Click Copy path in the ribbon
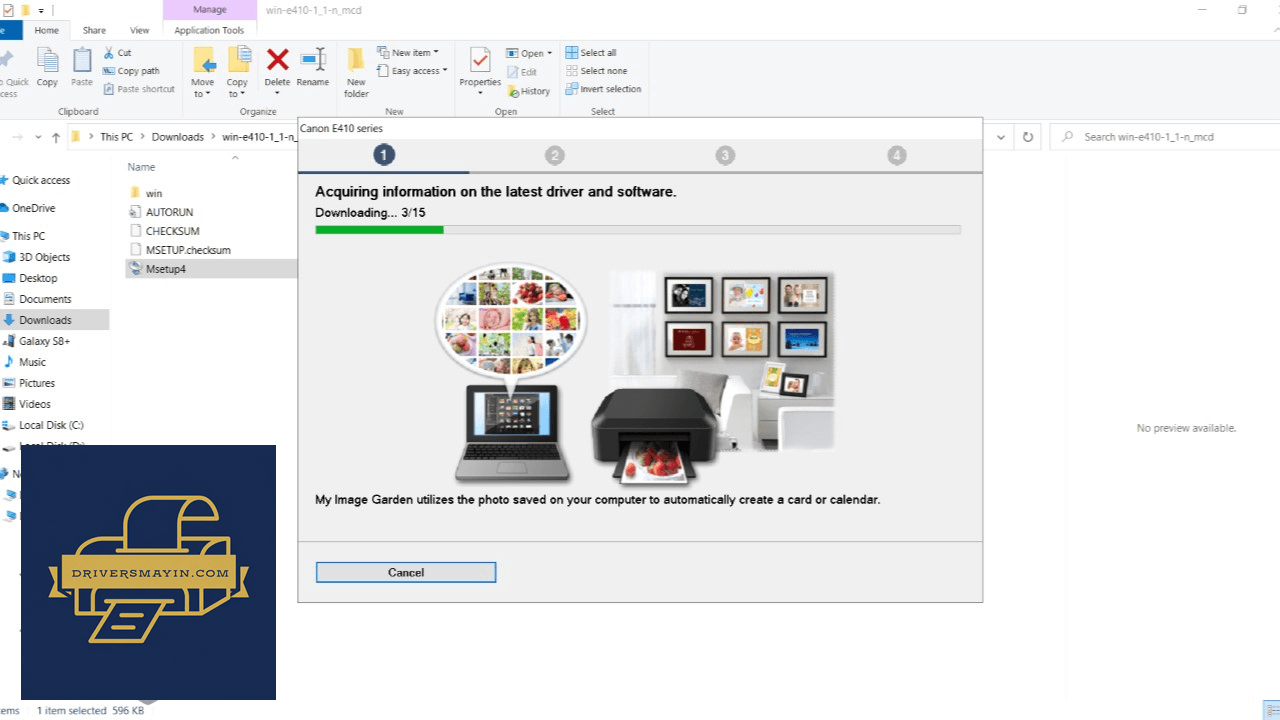Viewport: 1280px width, 720px height. click(131, 71)
